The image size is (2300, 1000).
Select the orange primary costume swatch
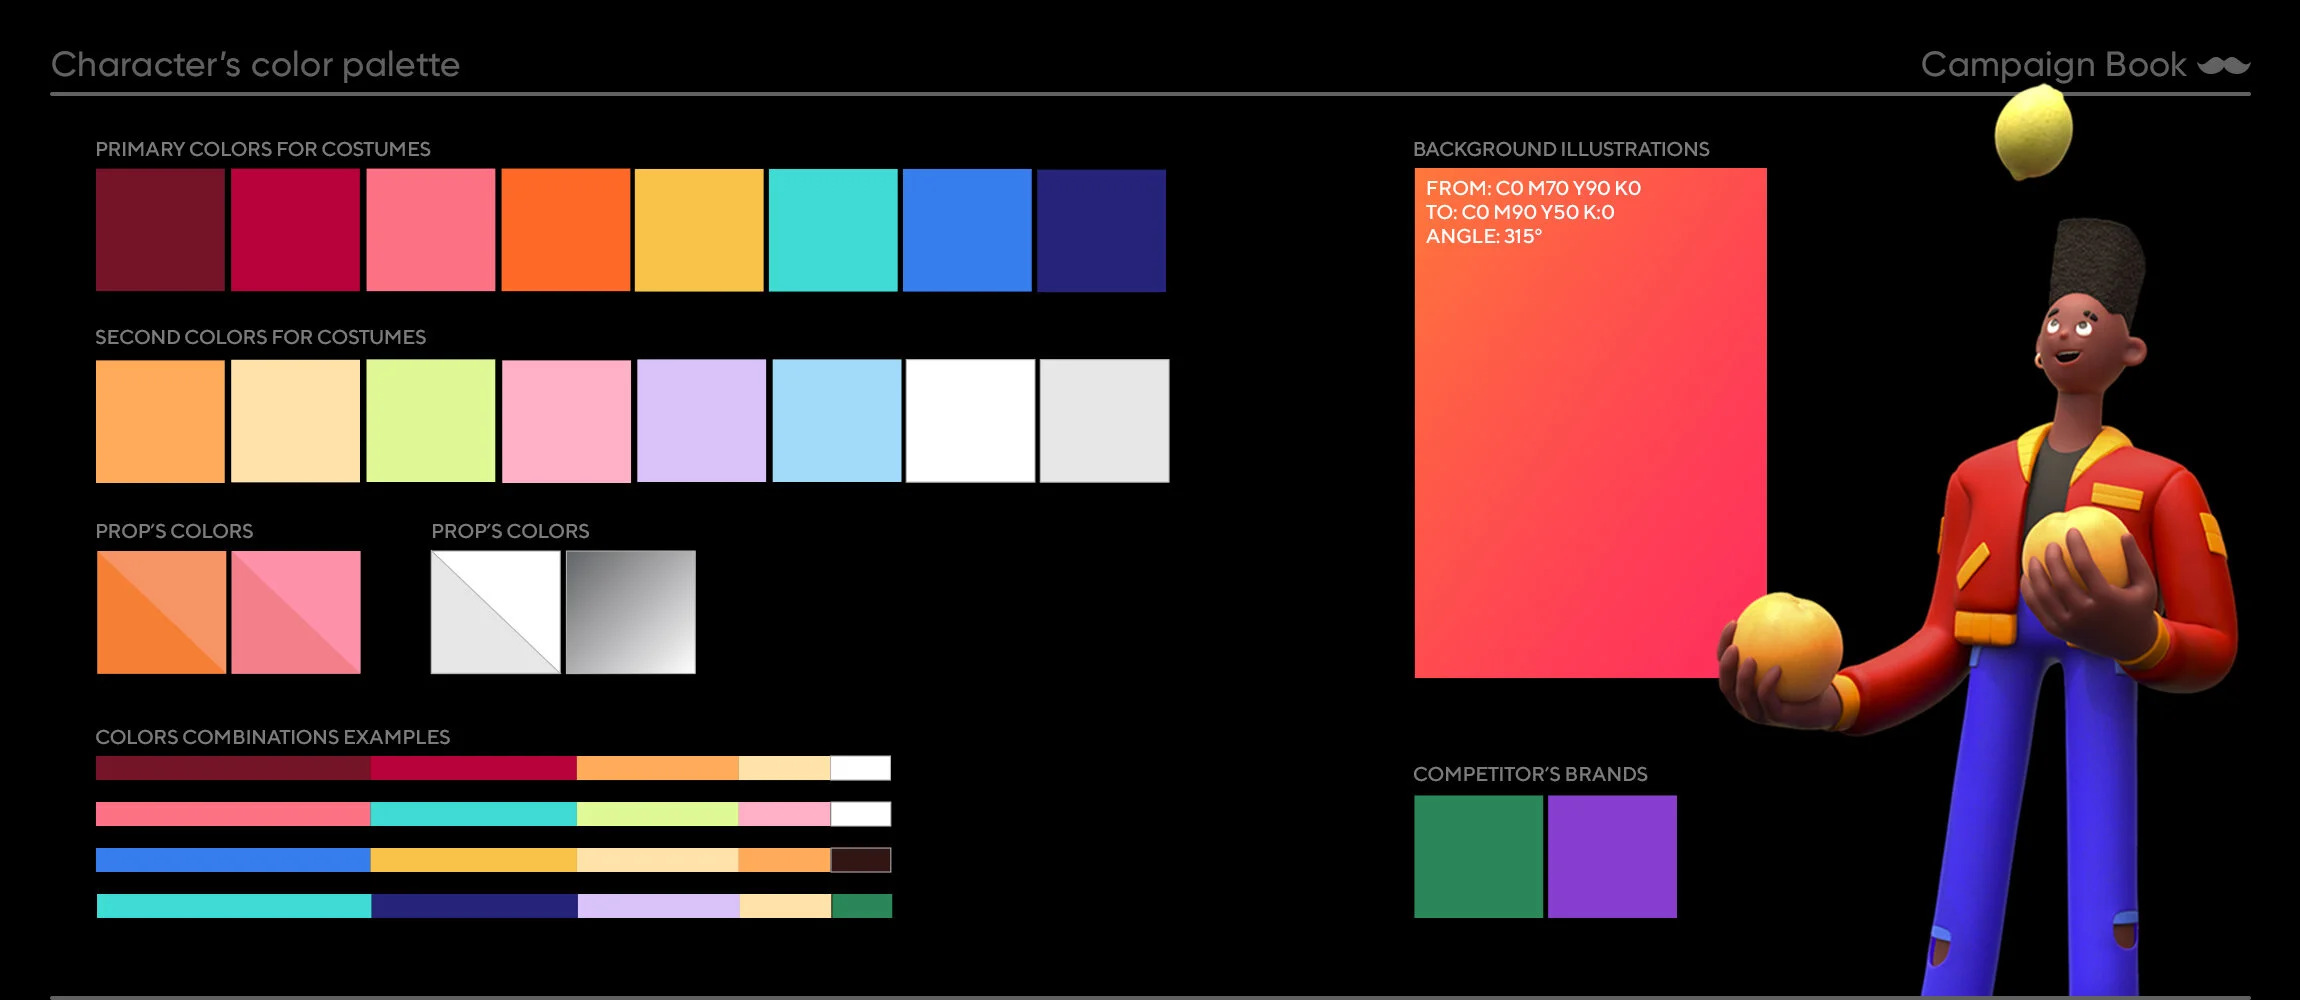[x=566, y=230]
